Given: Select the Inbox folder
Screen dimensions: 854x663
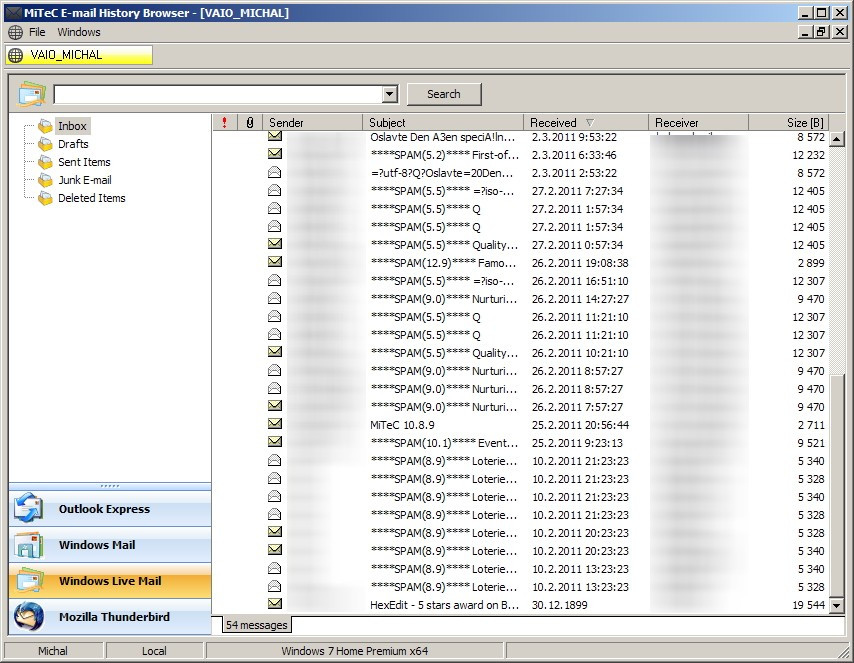Looking at the screenshot, I should click(72, 126).
